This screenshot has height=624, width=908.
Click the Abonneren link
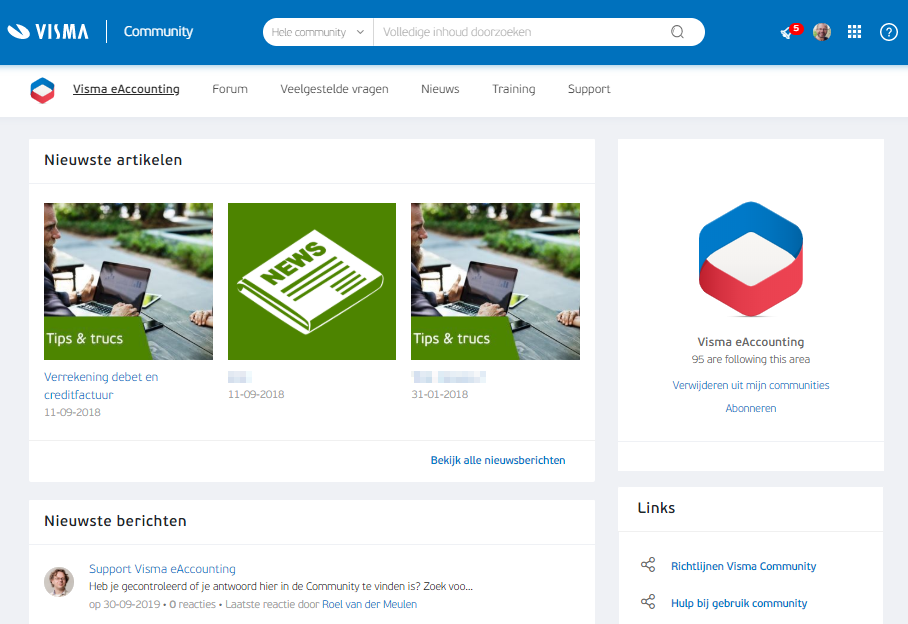750,409
